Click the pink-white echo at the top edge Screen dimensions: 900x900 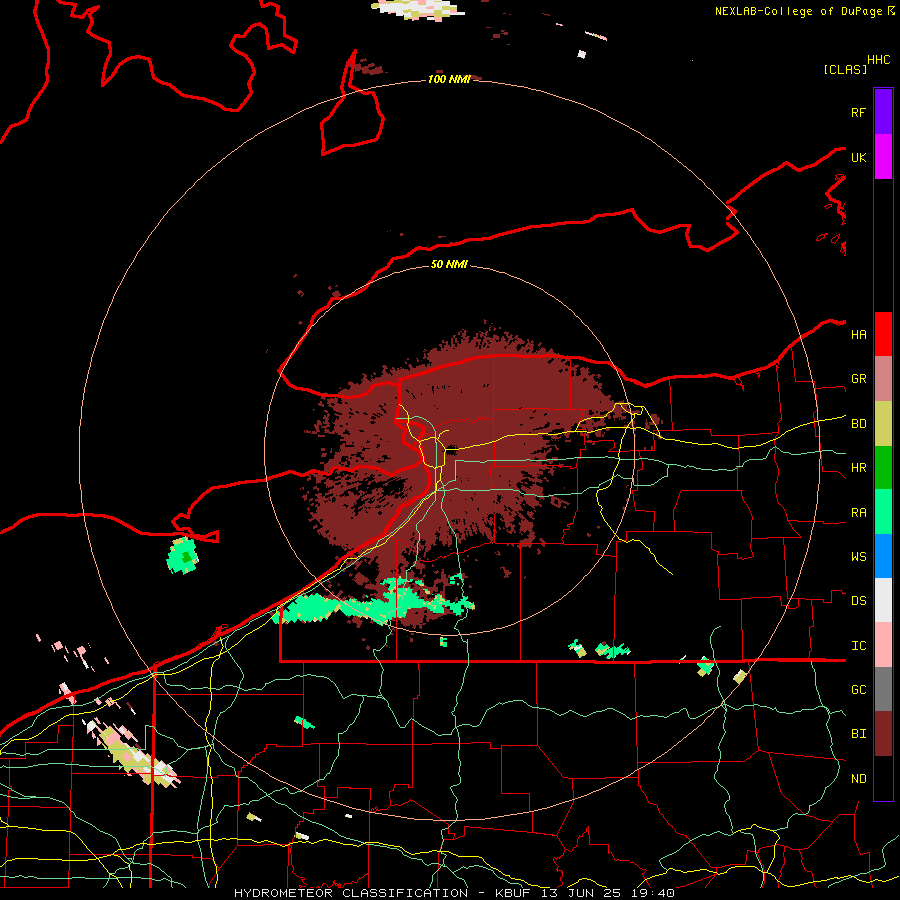[x=418, y=9]
